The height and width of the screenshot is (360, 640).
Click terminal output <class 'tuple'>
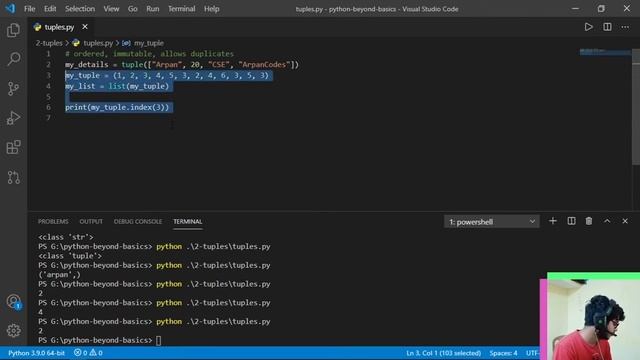tap(70, 256)
